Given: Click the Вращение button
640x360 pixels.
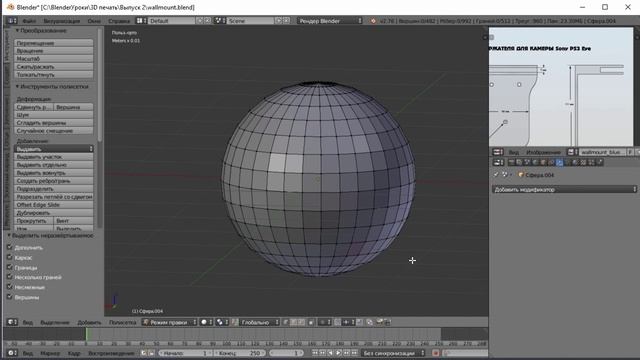Looking at the screenshot, I should (x=53, y=51).
